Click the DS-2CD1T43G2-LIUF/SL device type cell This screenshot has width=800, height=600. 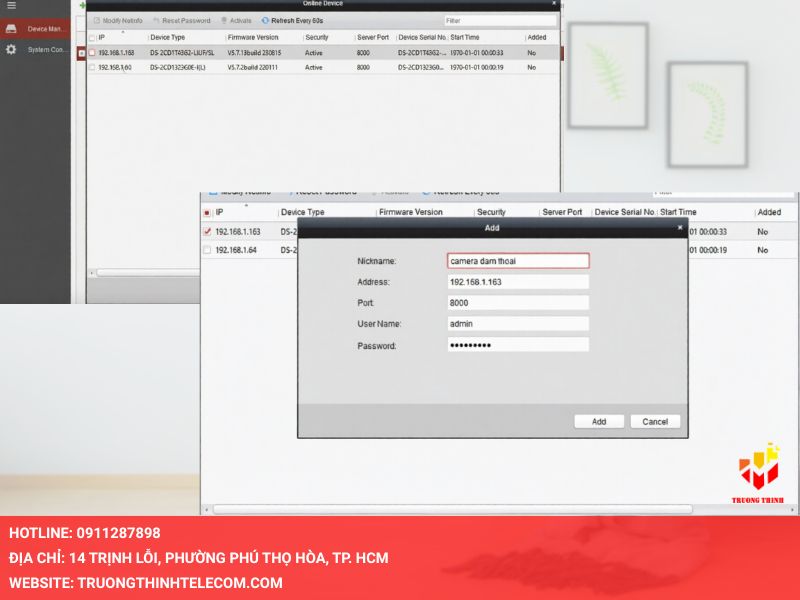click(x=182, y=53)
